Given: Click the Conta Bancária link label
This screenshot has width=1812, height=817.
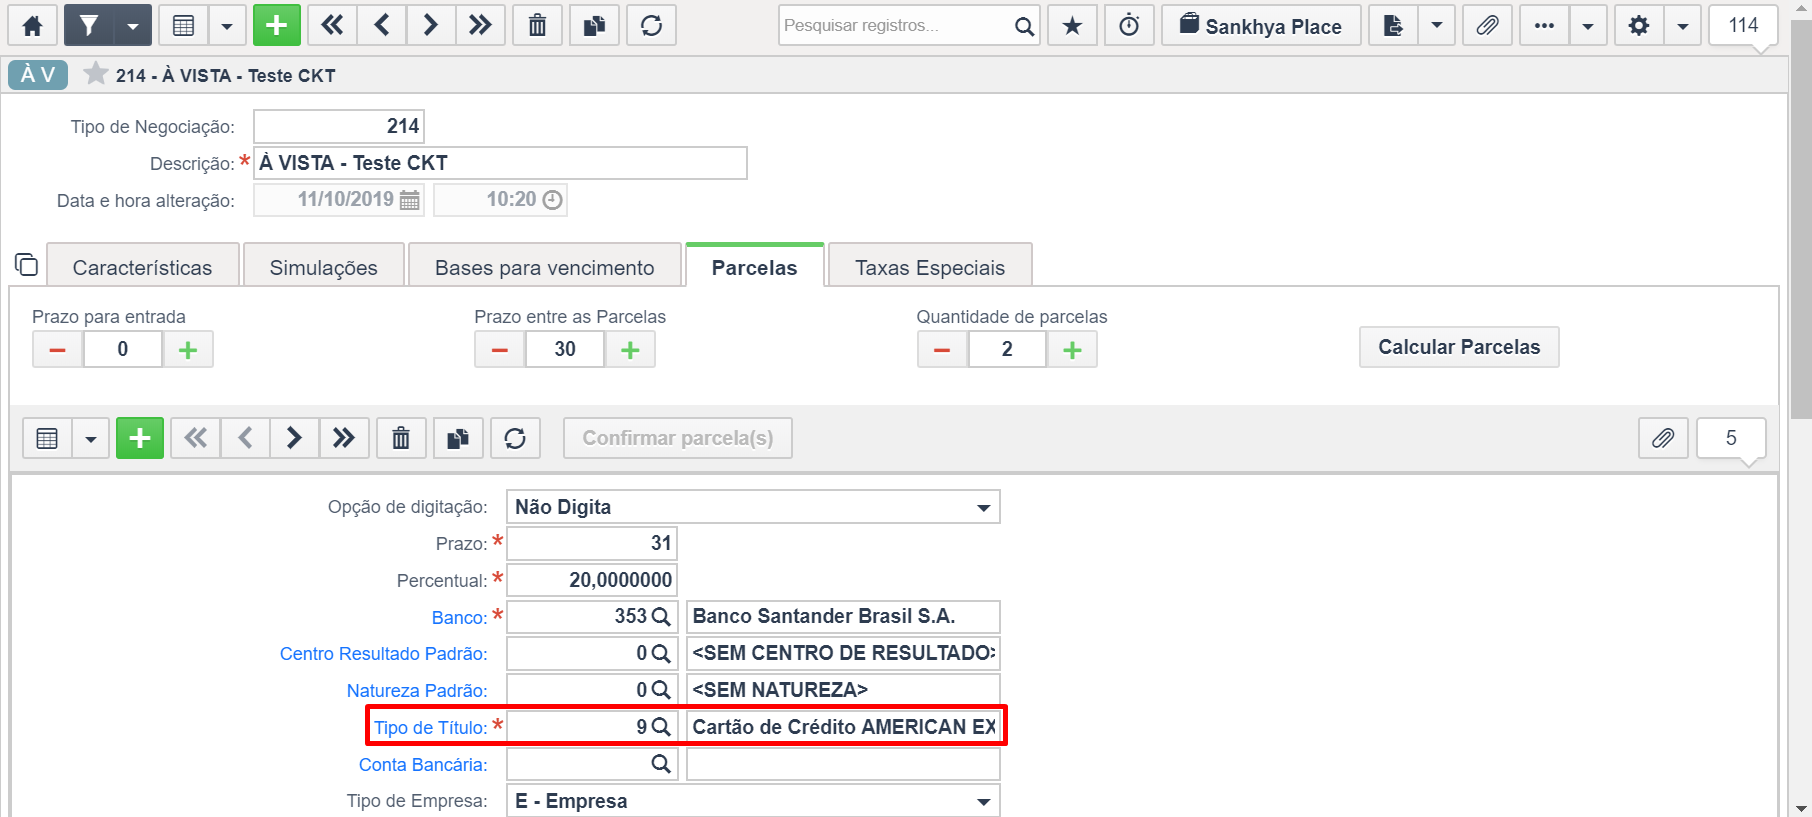Looking at the screenshot, I should (x=423, y=764).
